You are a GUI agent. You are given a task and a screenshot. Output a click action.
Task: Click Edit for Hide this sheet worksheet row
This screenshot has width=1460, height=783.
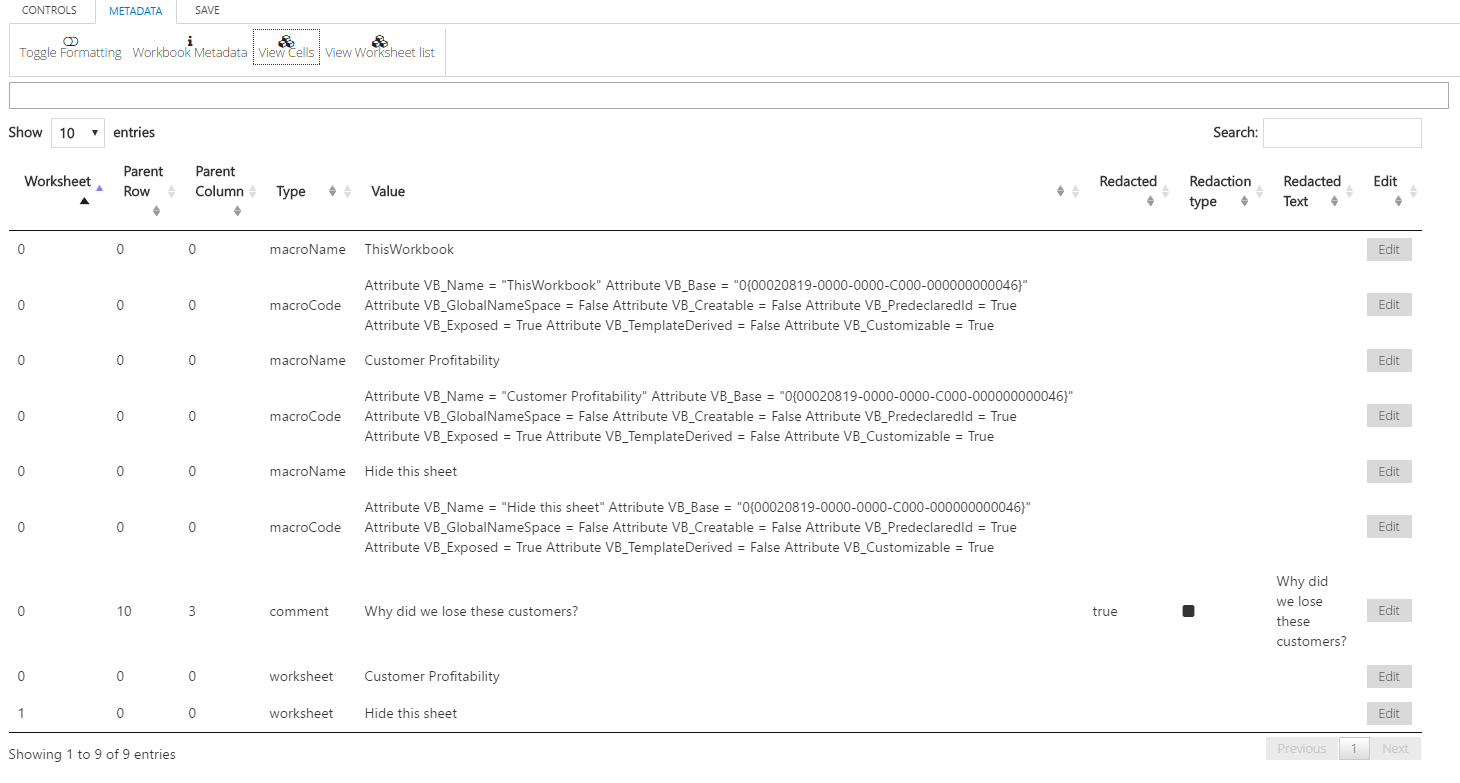(1389, 713)
